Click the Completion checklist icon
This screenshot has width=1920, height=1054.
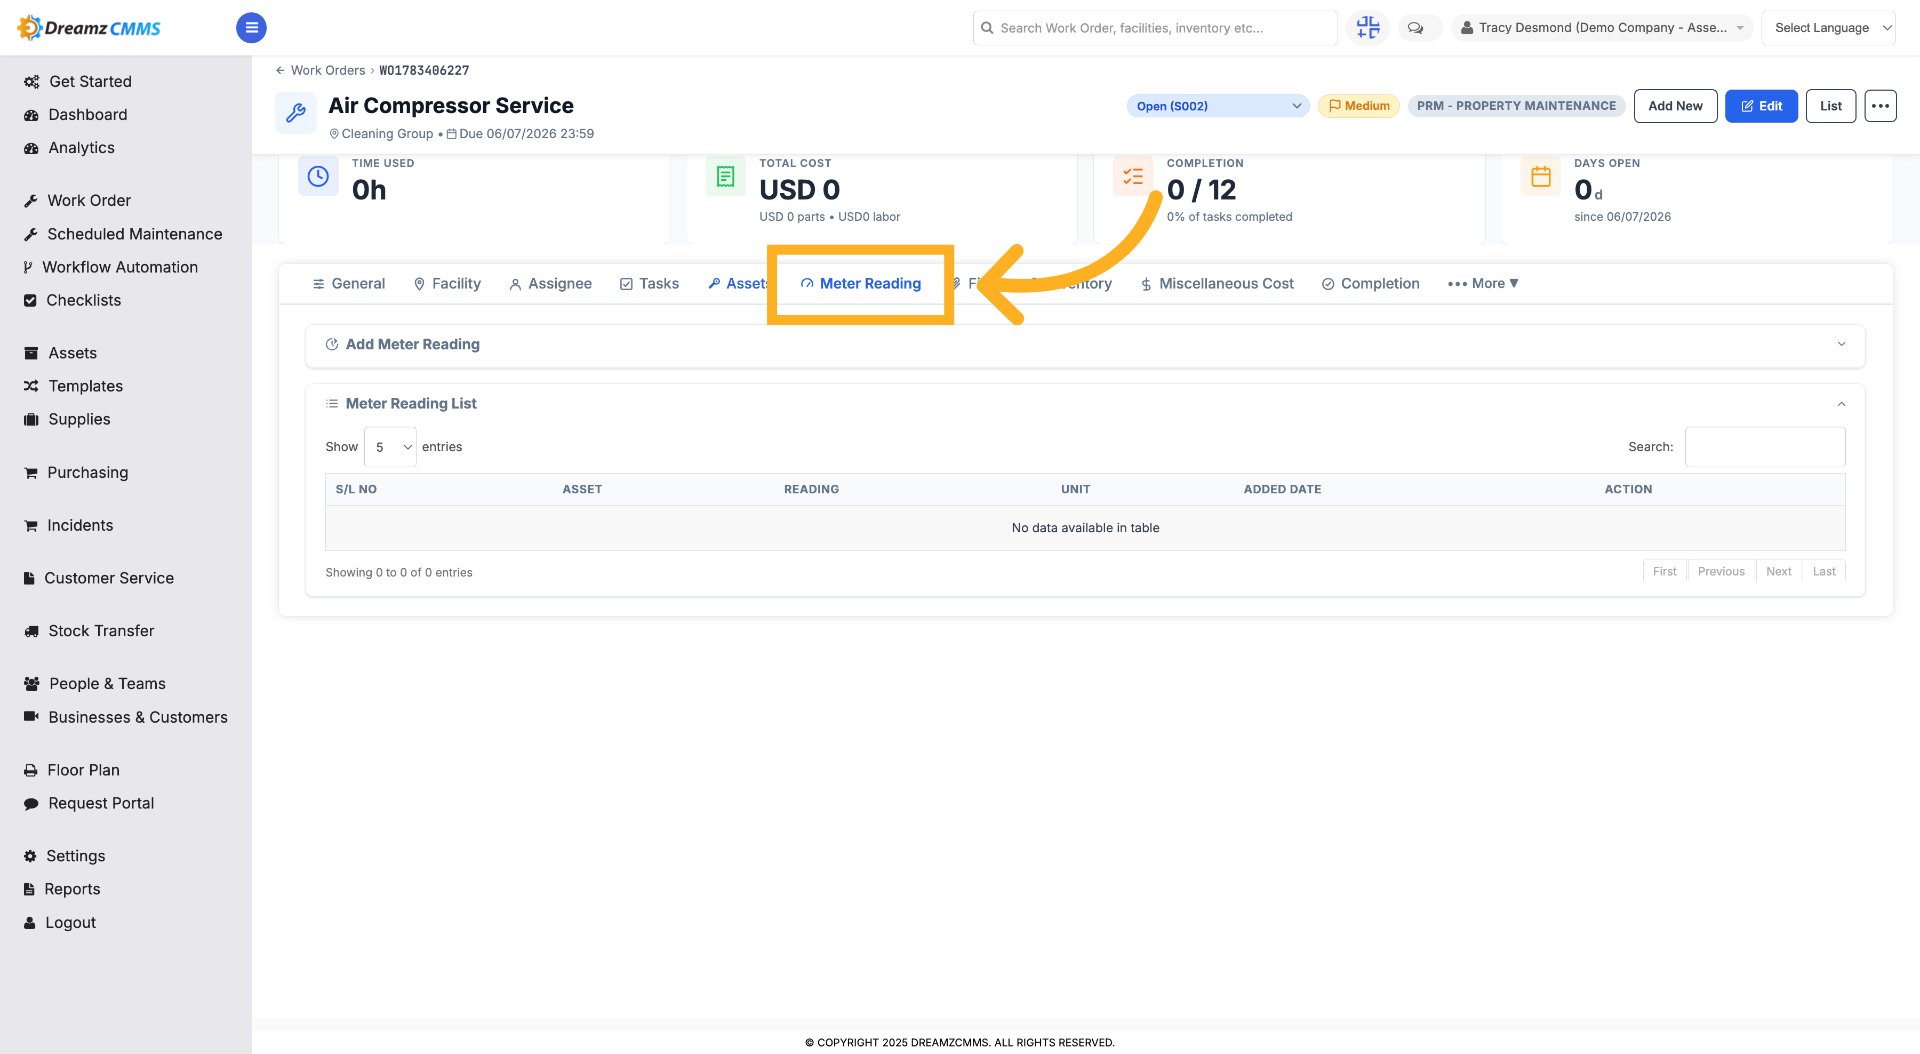click(1133, 176)
